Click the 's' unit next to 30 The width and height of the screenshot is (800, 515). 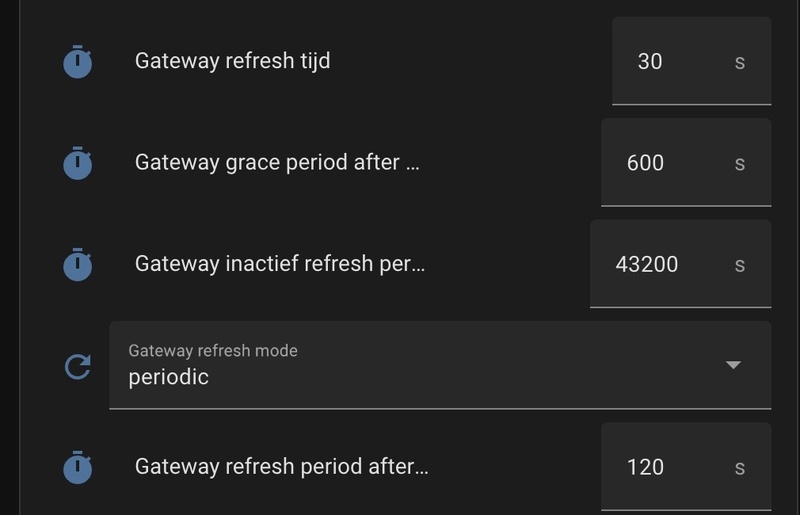pos(740,62)
